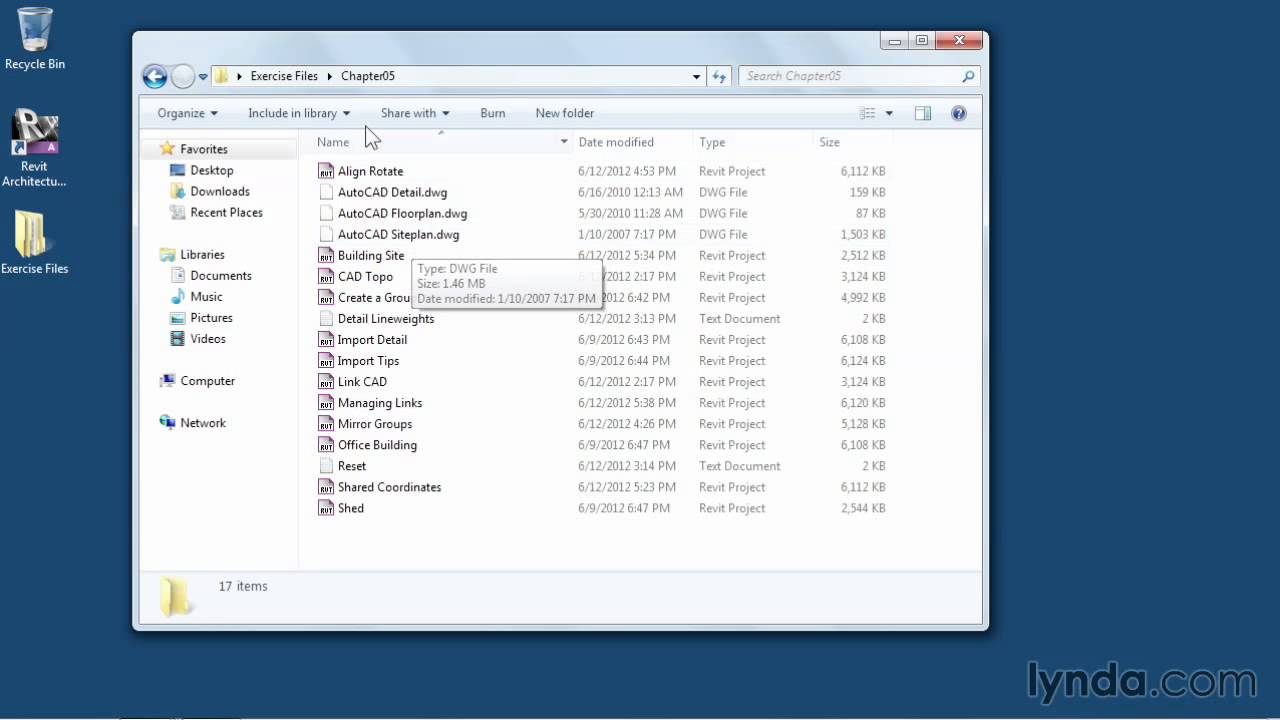Select the Link CAD Revit file icon
Viewport: 1280px width, 720px height.
[326, 381]
